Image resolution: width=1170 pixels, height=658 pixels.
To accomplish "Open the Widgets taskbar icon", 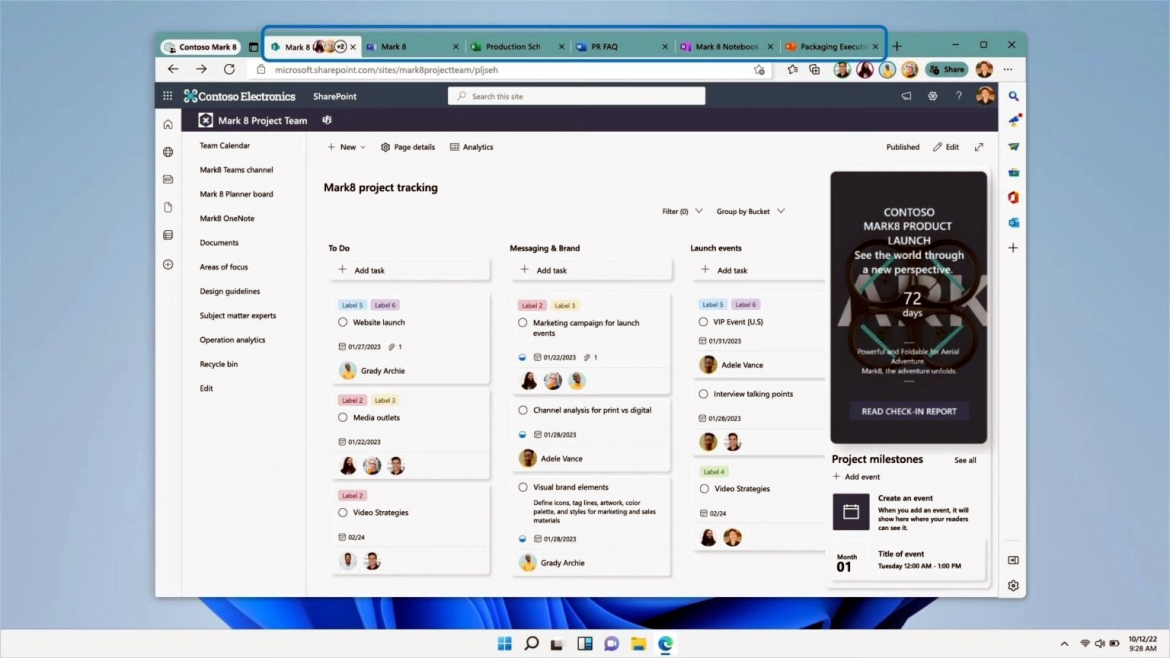I will [x=584, y=644].
